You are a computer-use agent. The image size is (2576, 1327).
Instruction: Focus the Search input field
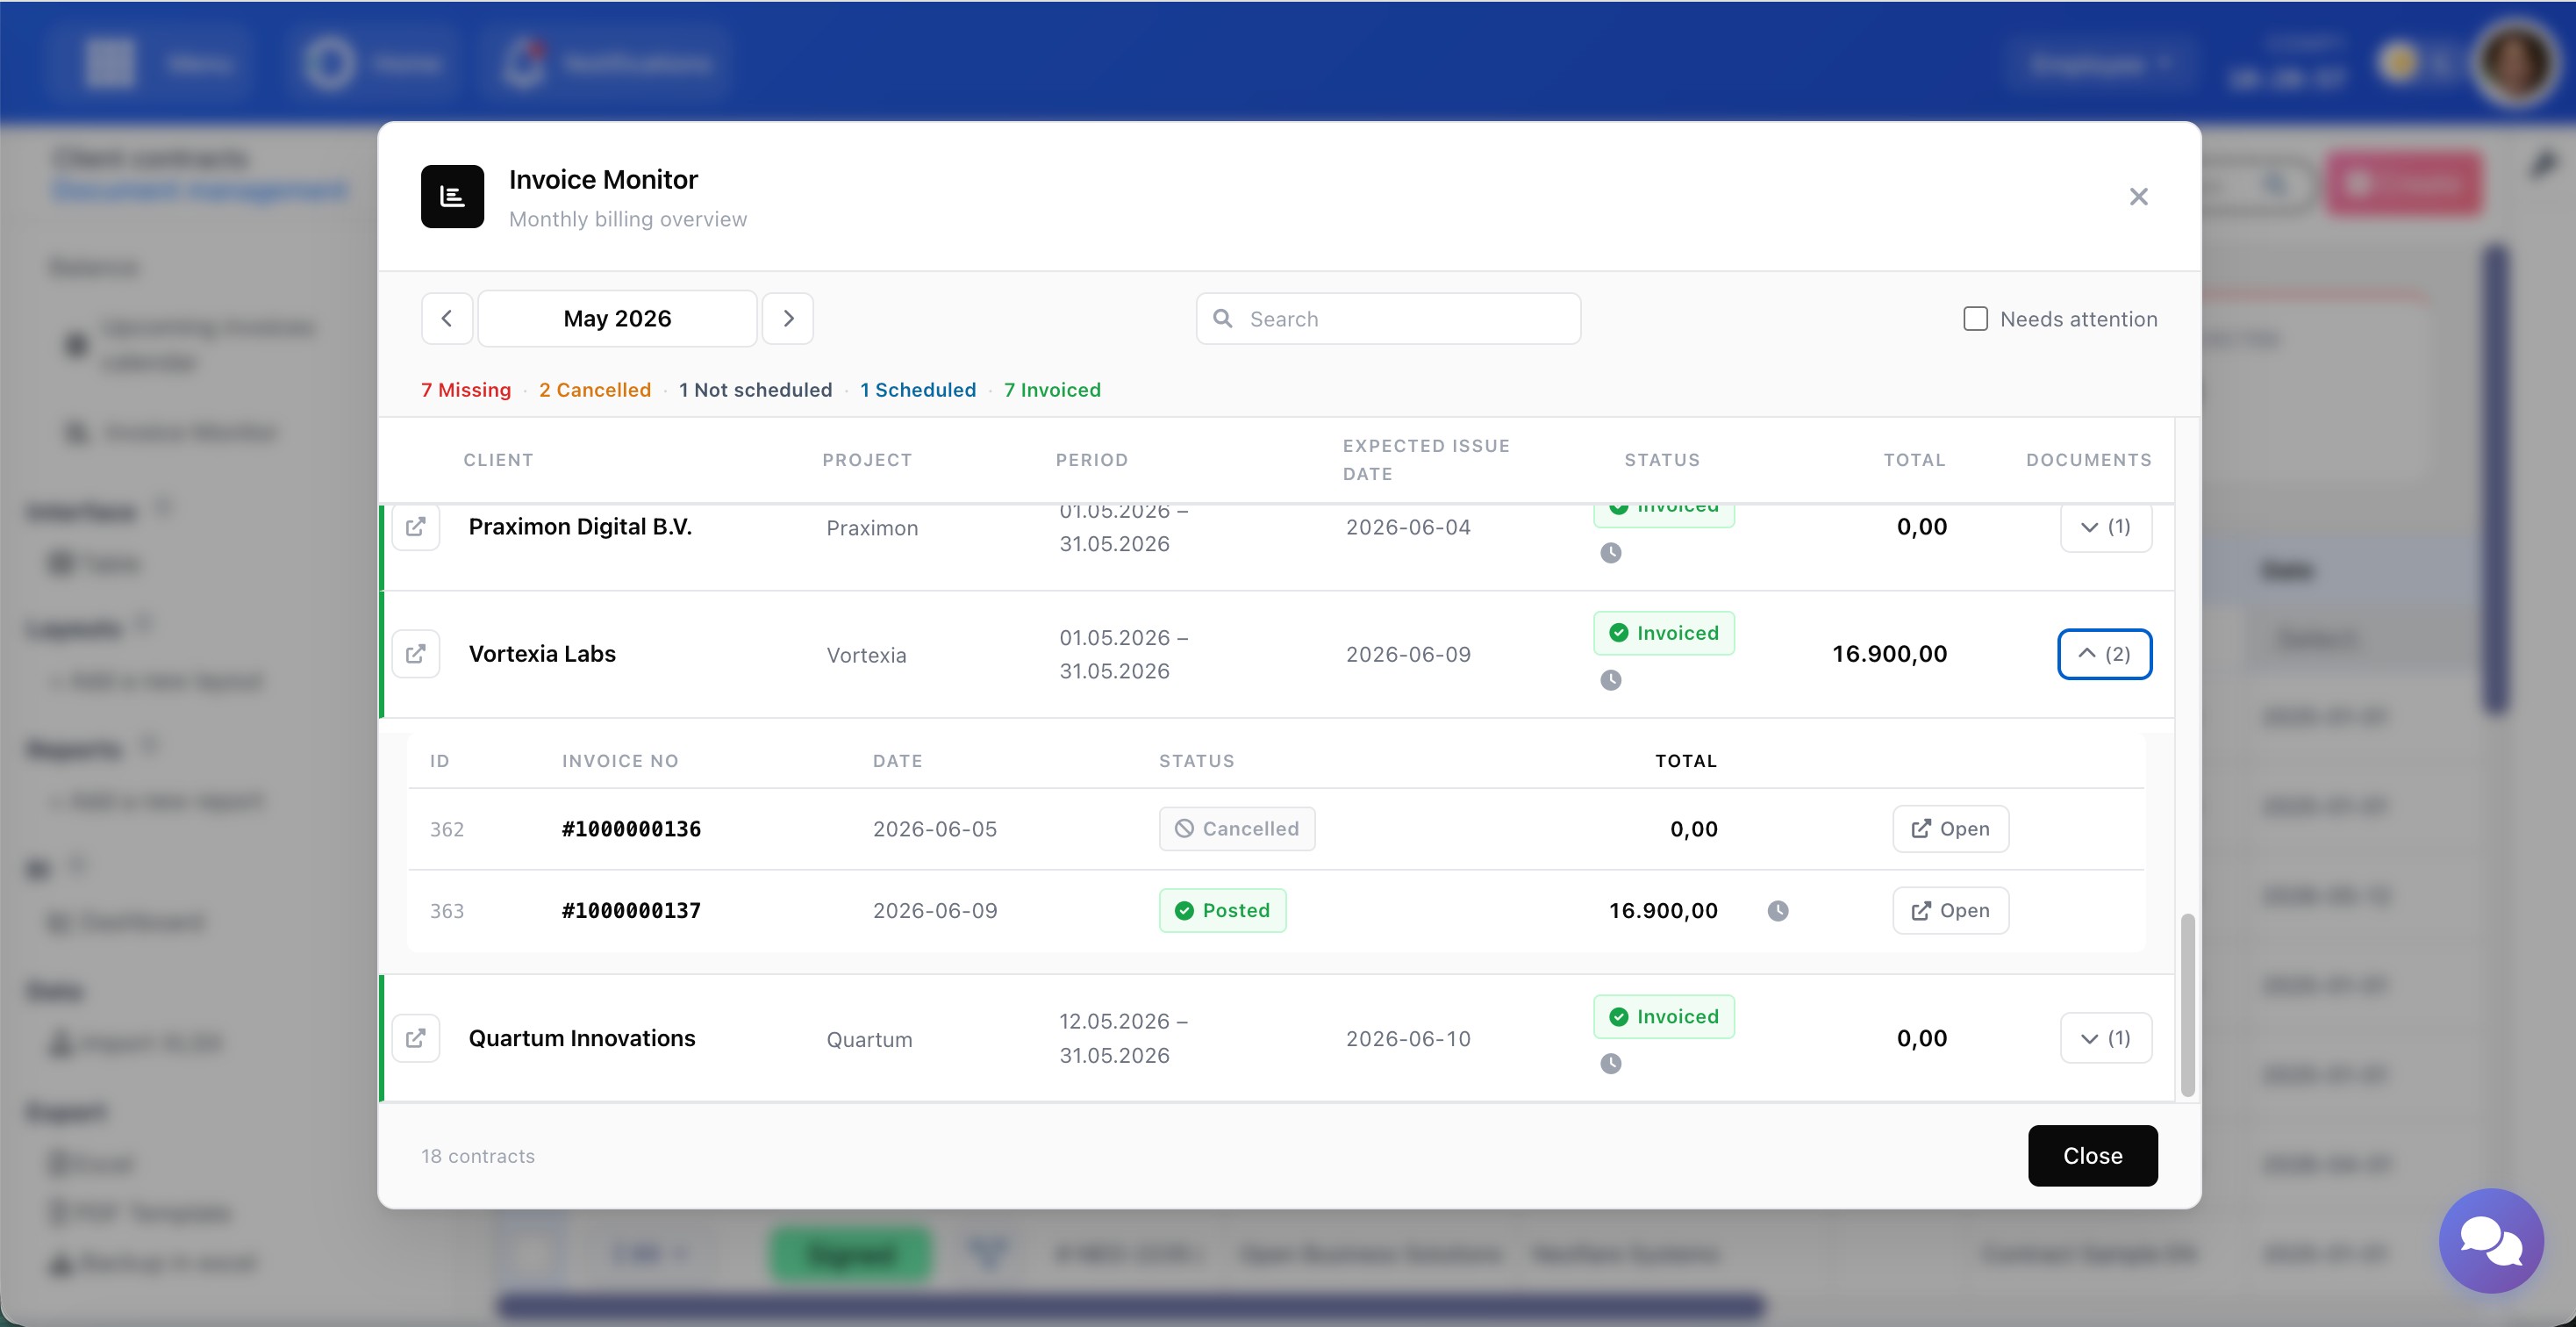[x=1388, y=319]
